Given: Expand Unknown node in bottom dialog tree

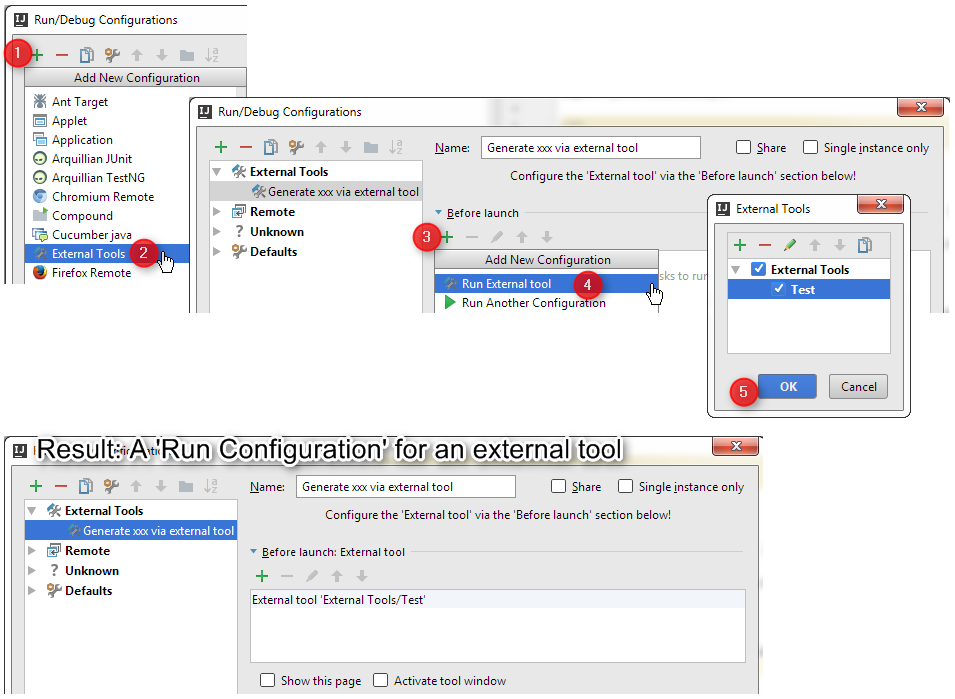Looking at the screenshot, I should (32, 571).
